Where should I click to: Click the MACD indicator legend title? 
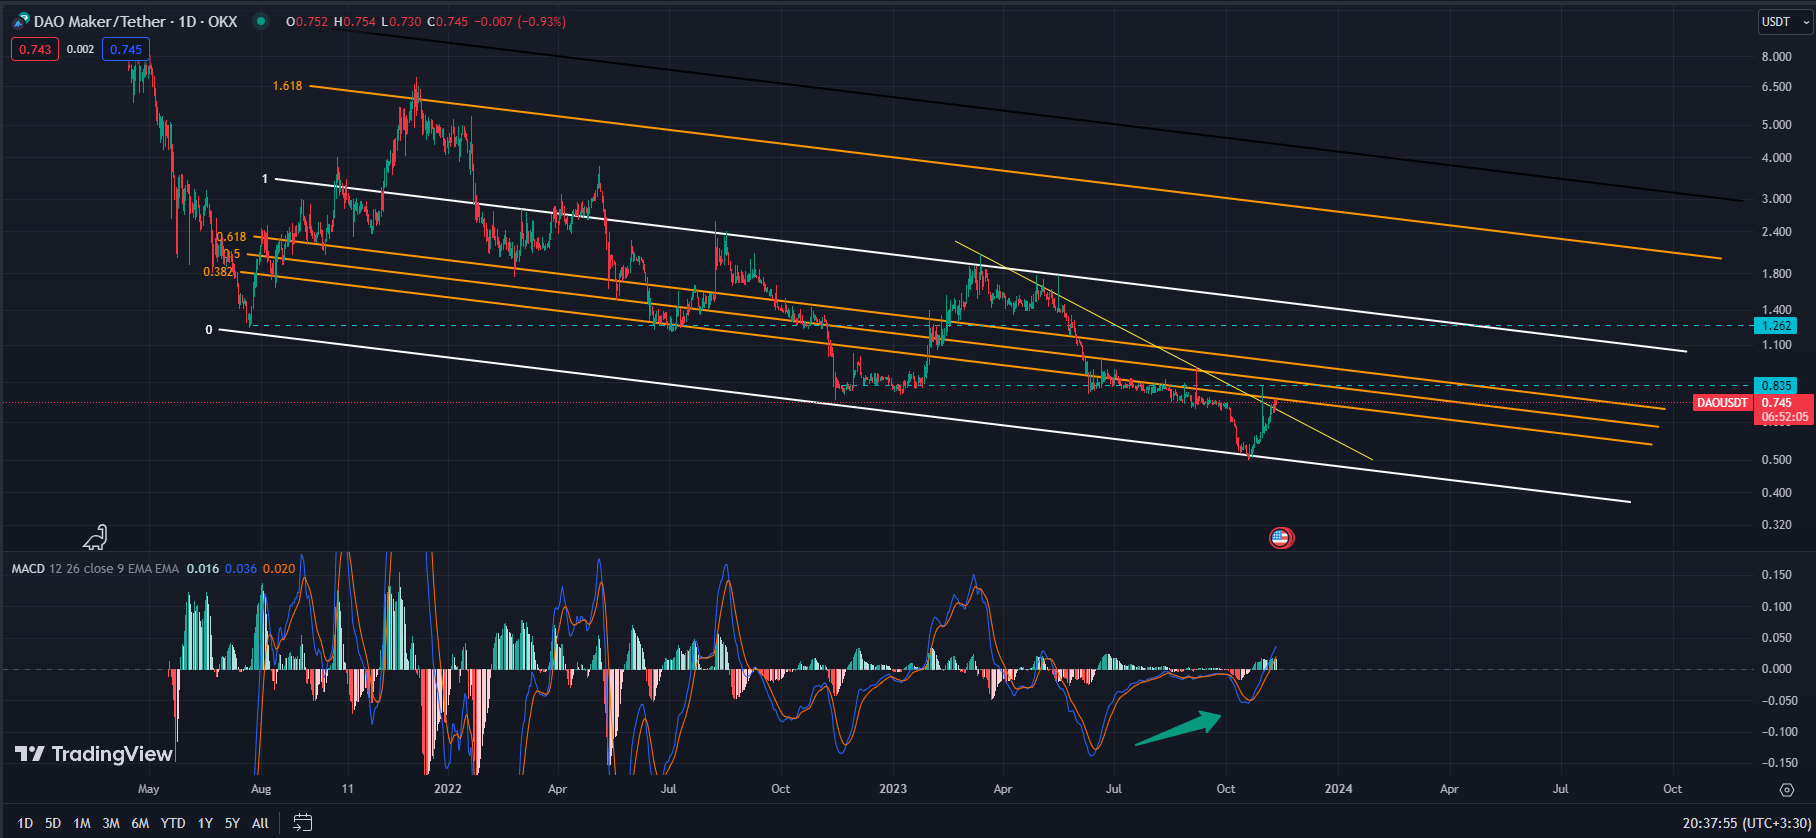coord(28,568)
